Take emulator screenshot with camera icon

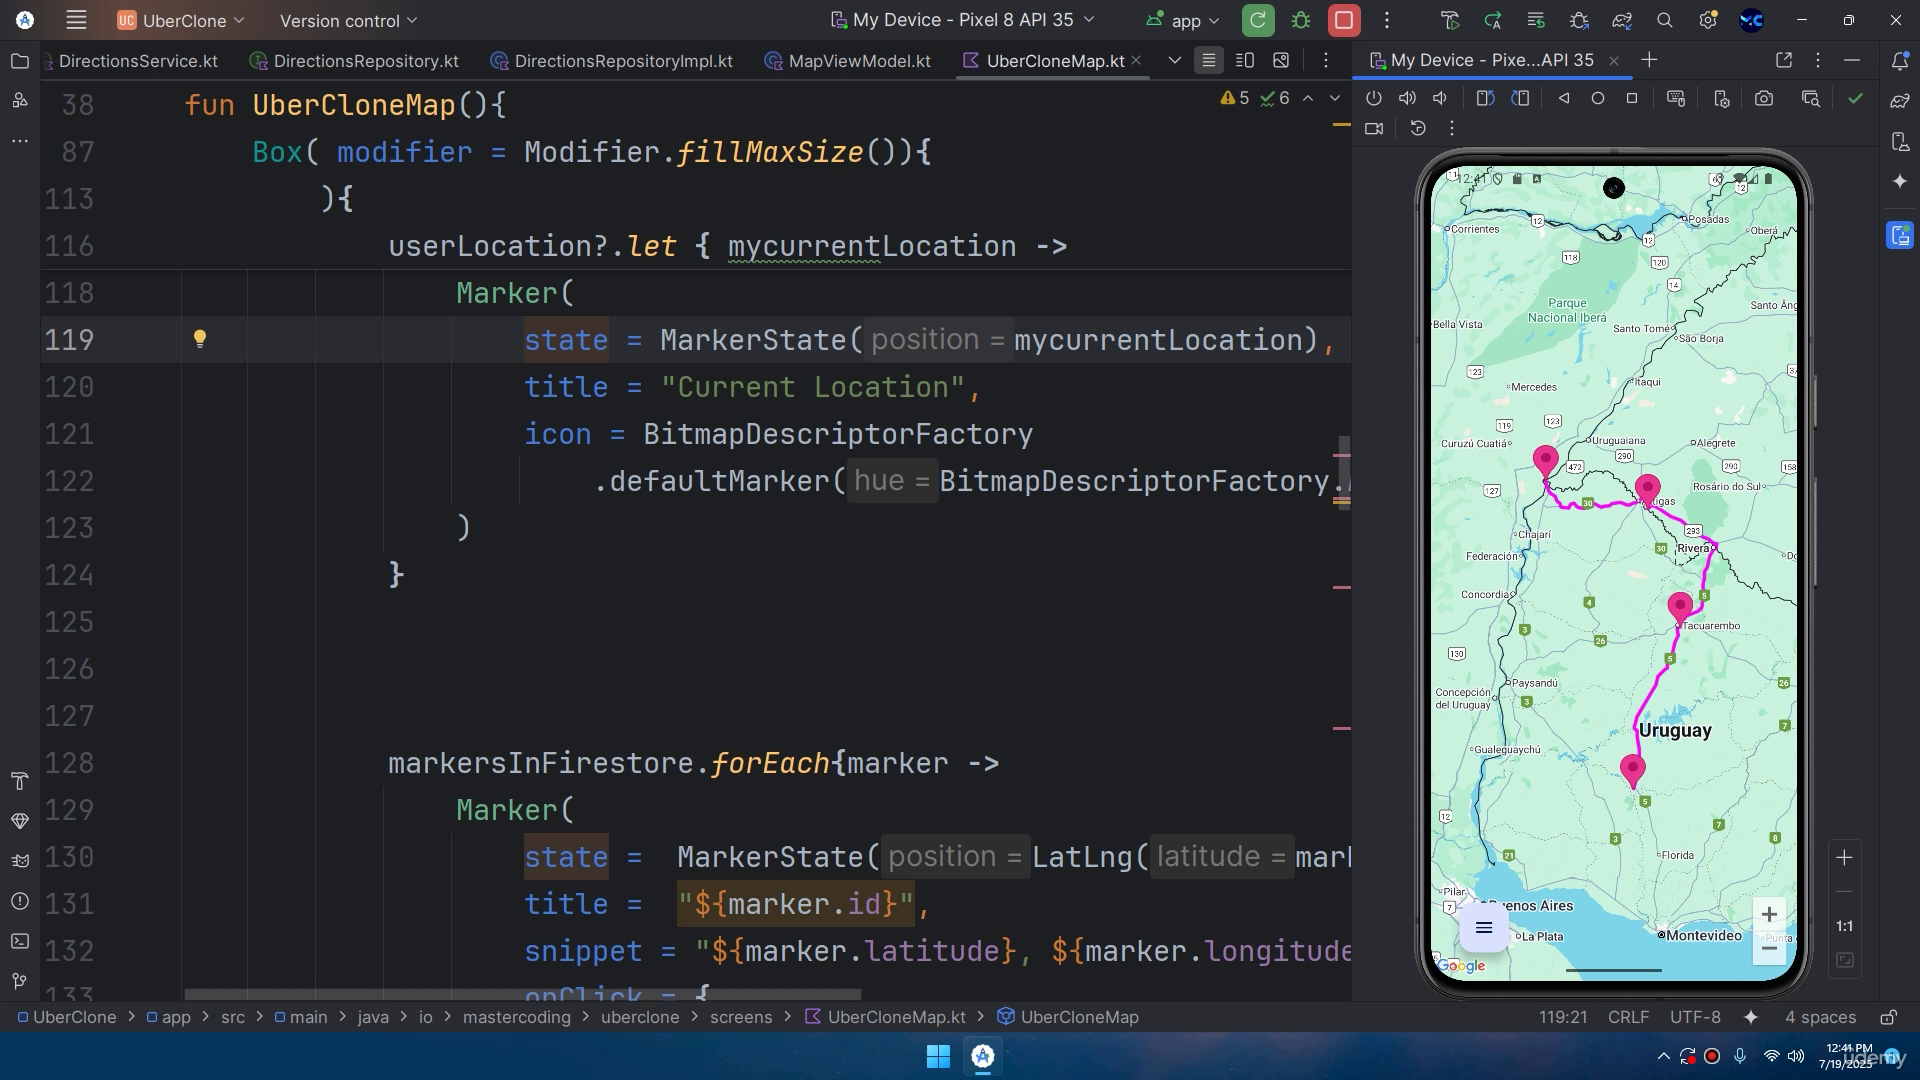click(x=1764, y=98)
